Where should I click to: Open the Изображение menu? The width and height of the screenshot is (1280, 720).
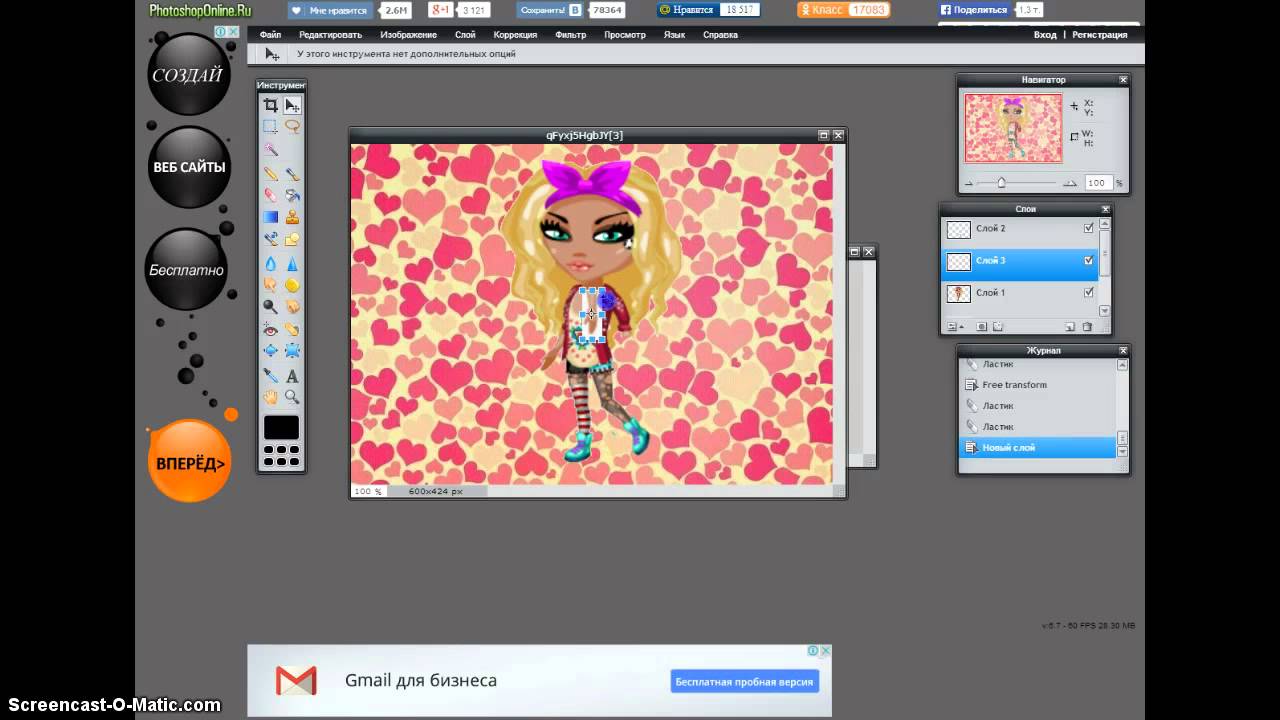(408, 35)
